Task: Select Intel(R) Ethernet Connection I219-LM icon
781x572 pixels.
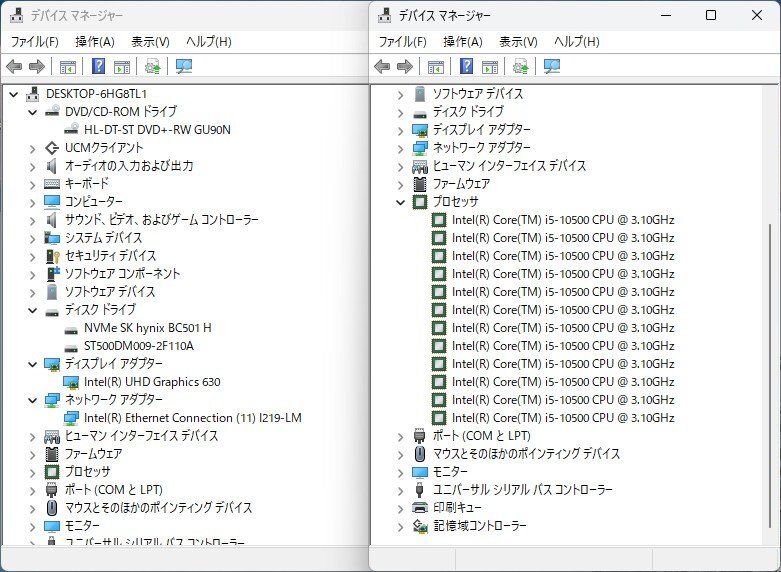Action: pos(71,418)
